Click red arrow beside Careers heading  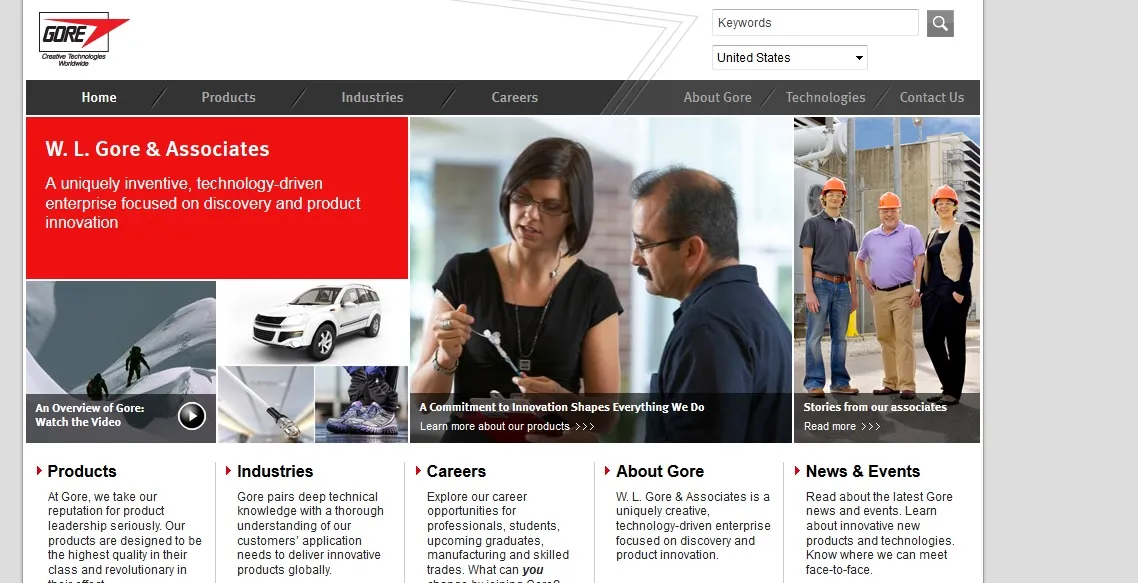coord(418,471)
